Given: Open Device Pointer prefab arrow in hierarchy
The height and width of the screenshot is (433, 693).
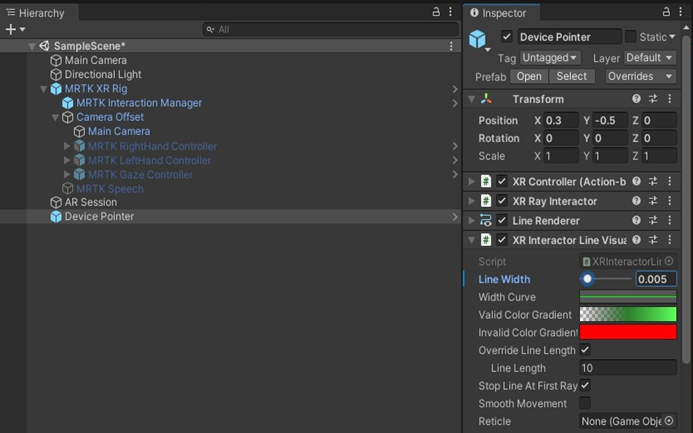Looking at the screenshot, I should [455, 216].
